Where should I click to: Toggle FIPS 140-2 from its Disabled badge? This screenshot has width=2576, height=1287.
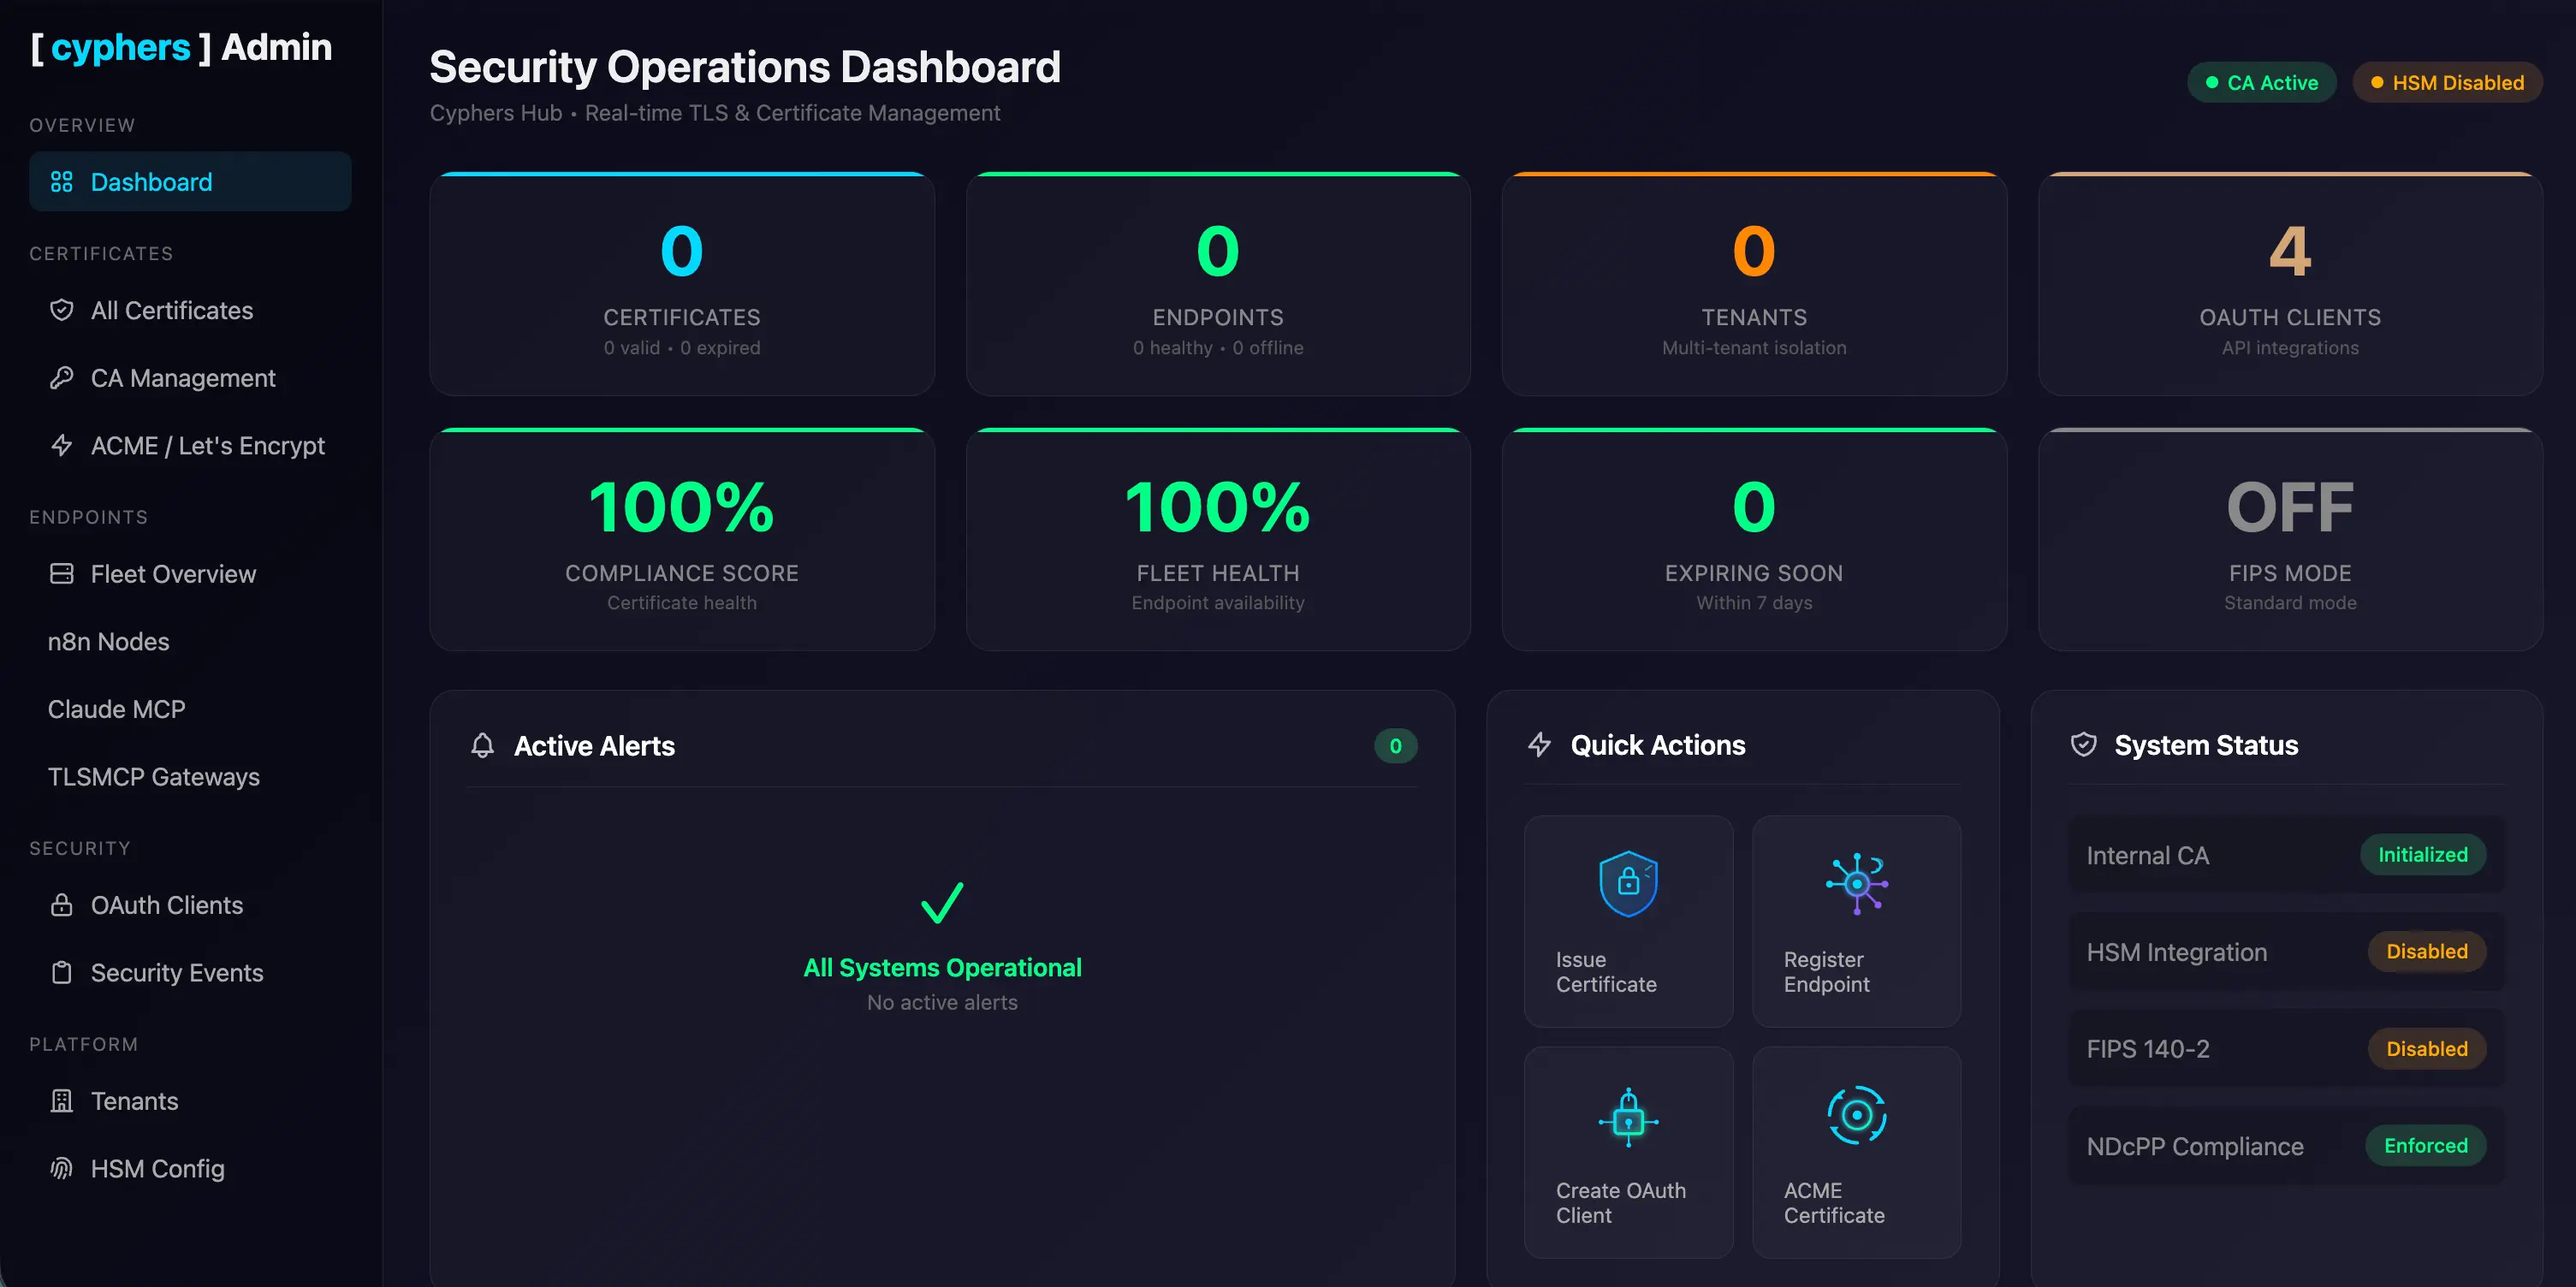point(2427,1048)
